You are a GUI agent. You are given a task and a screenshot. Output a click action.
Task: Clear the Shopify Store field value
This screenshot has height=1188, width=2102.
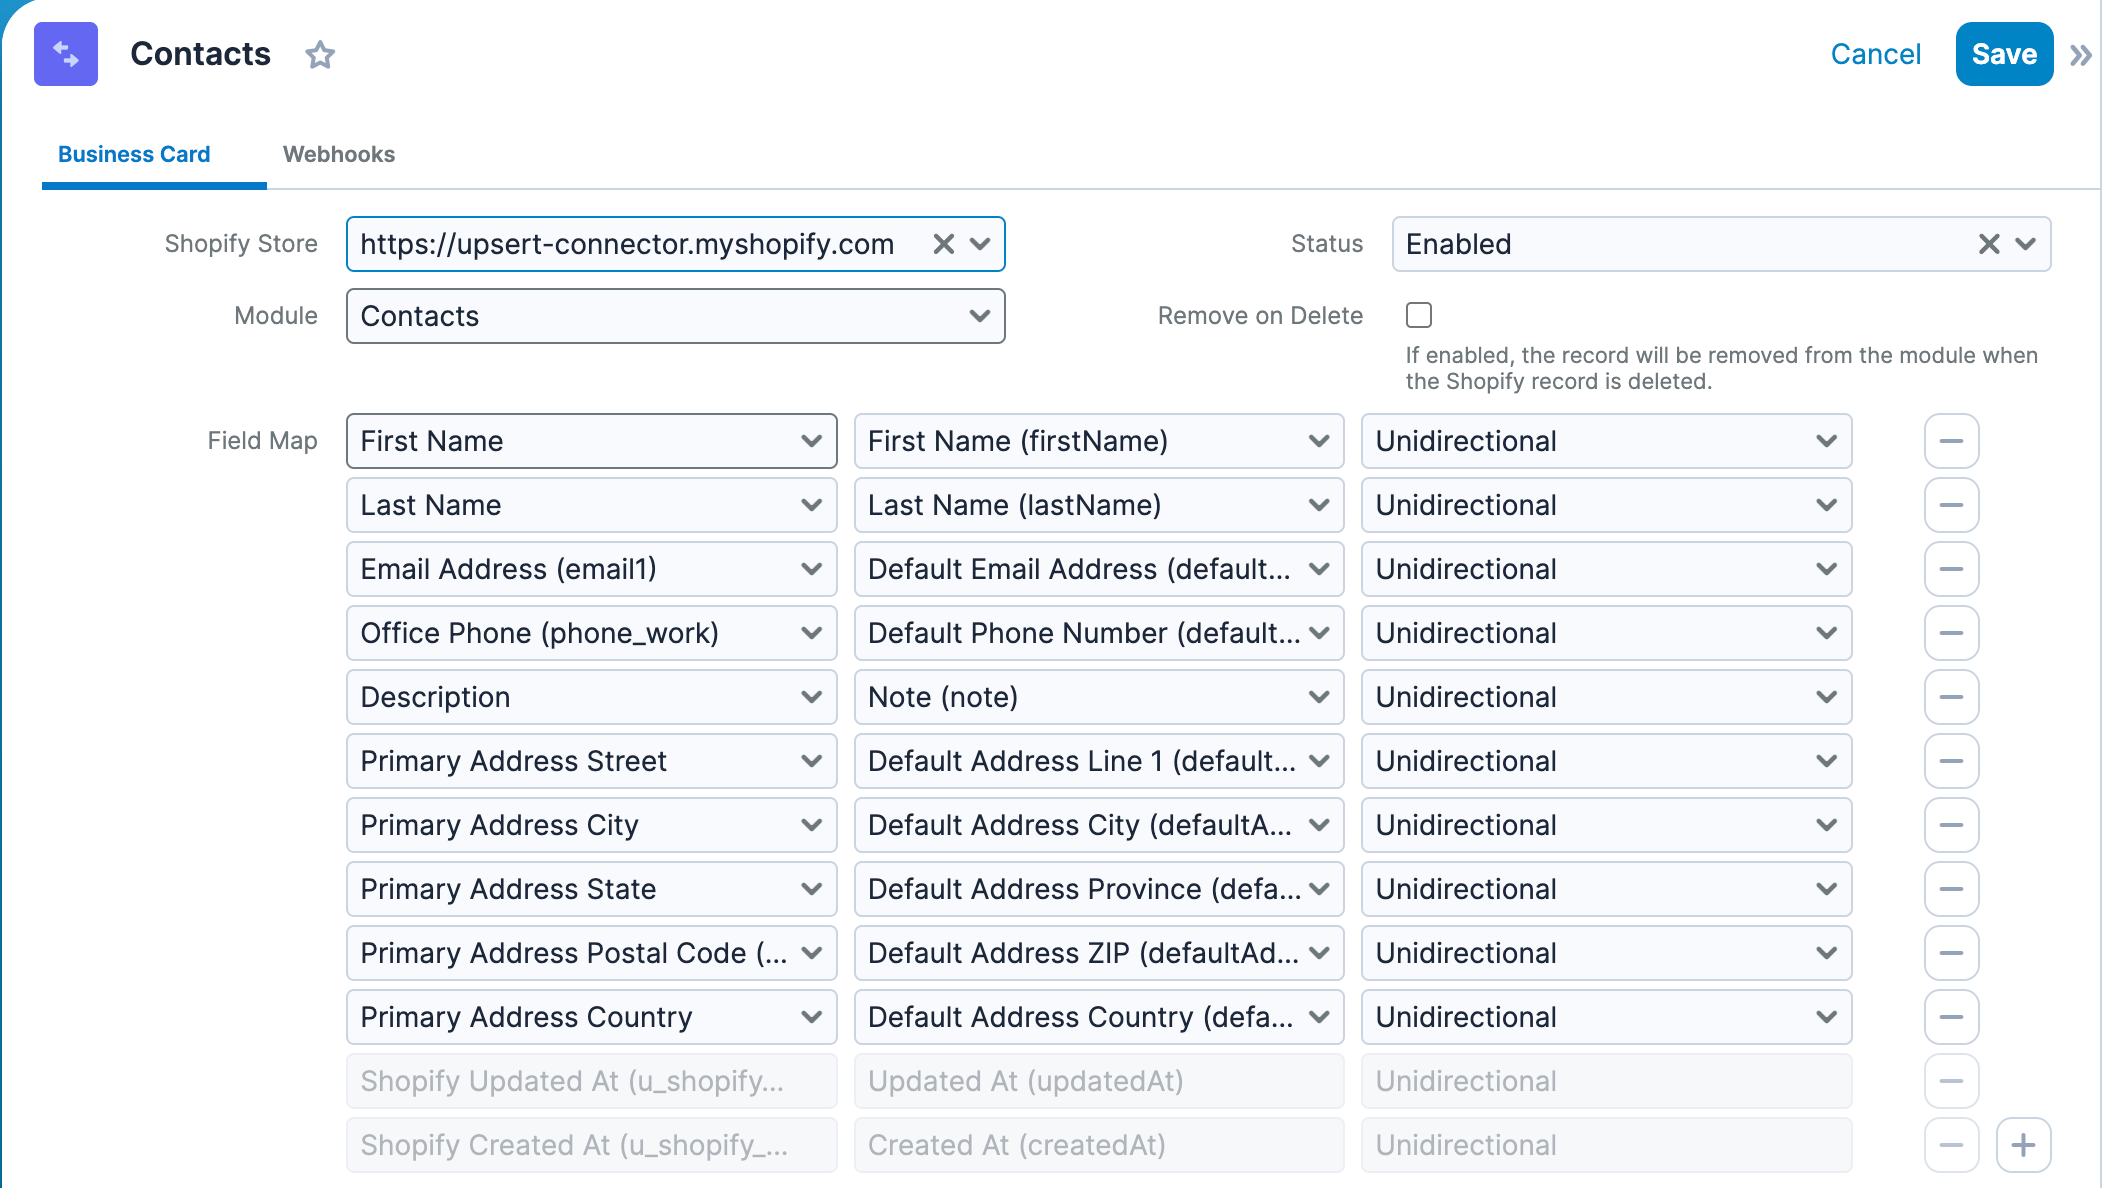click(941, 243)
